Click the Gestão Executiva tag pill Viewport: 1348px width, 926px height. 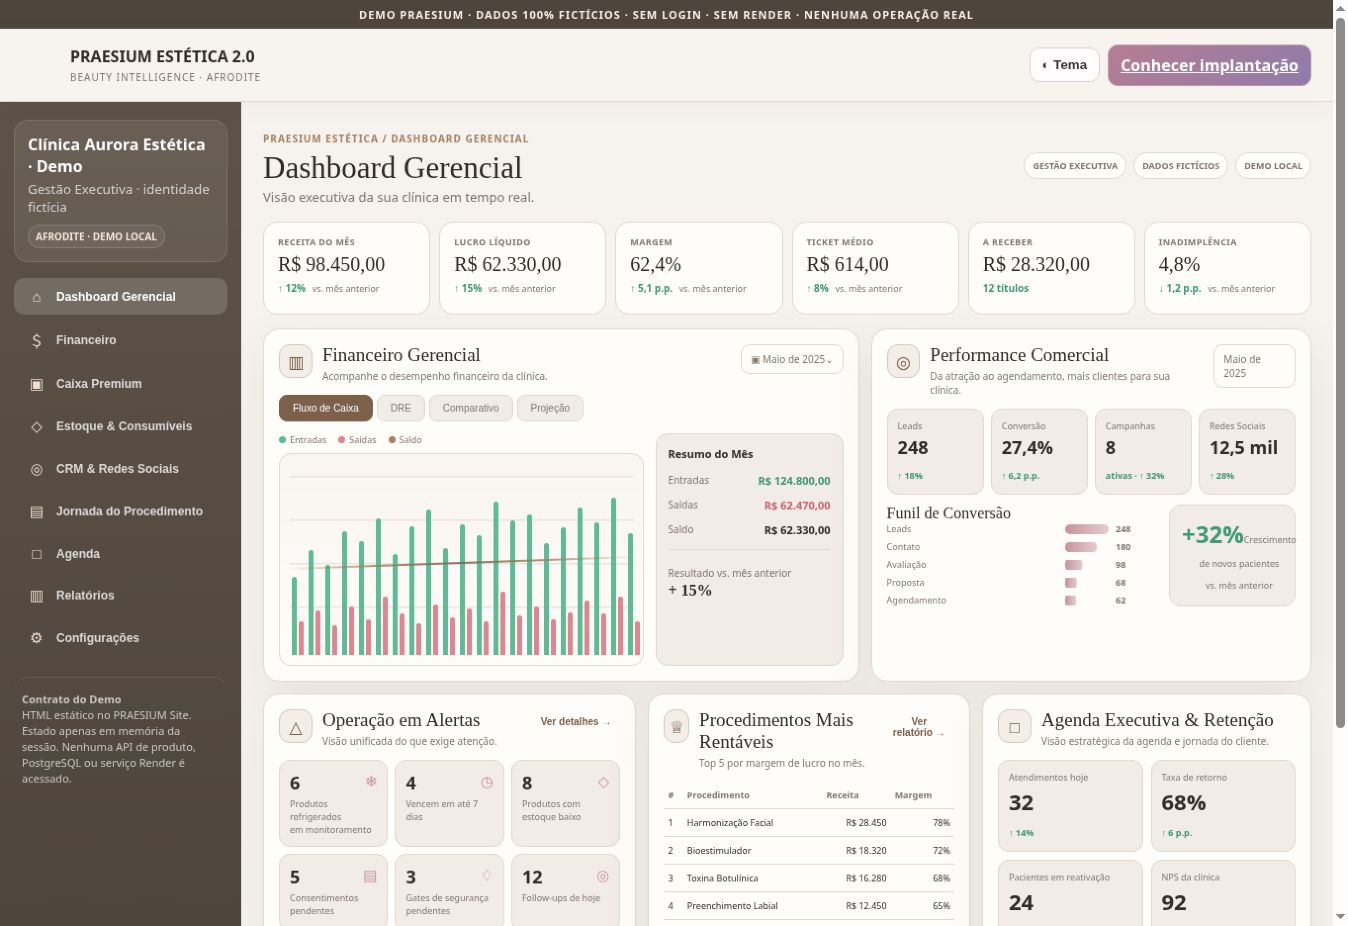point(1075,166)
